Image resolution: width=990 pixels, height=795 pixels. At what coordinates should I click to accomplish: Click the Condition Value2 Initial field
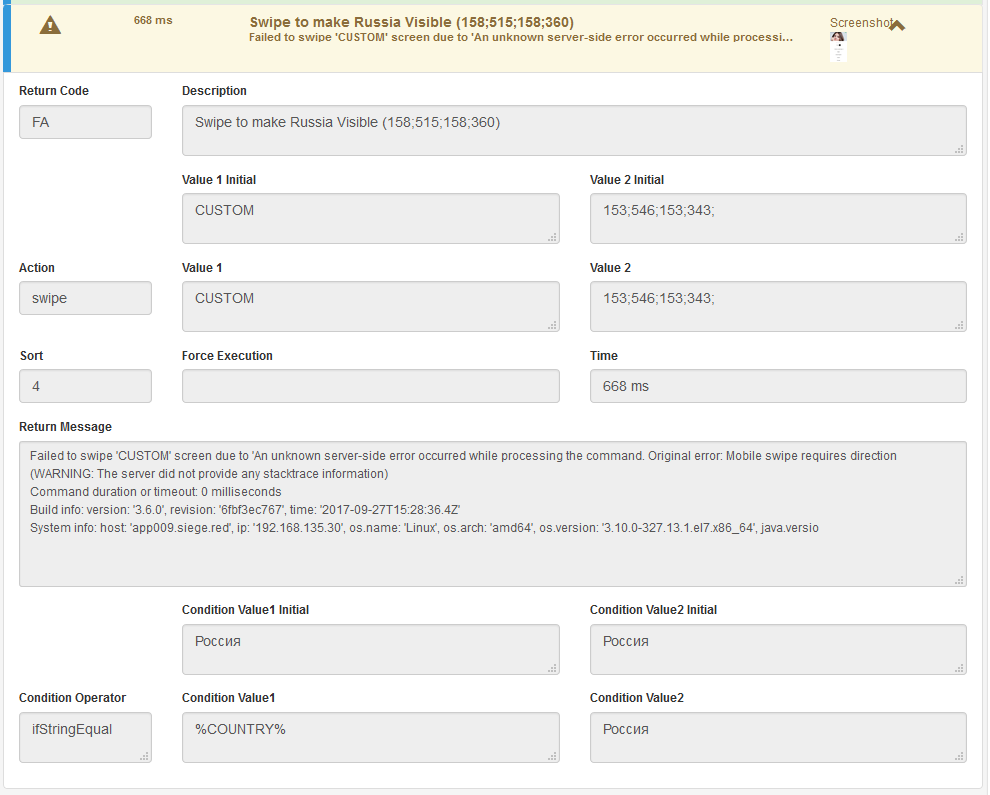(778, 649)
